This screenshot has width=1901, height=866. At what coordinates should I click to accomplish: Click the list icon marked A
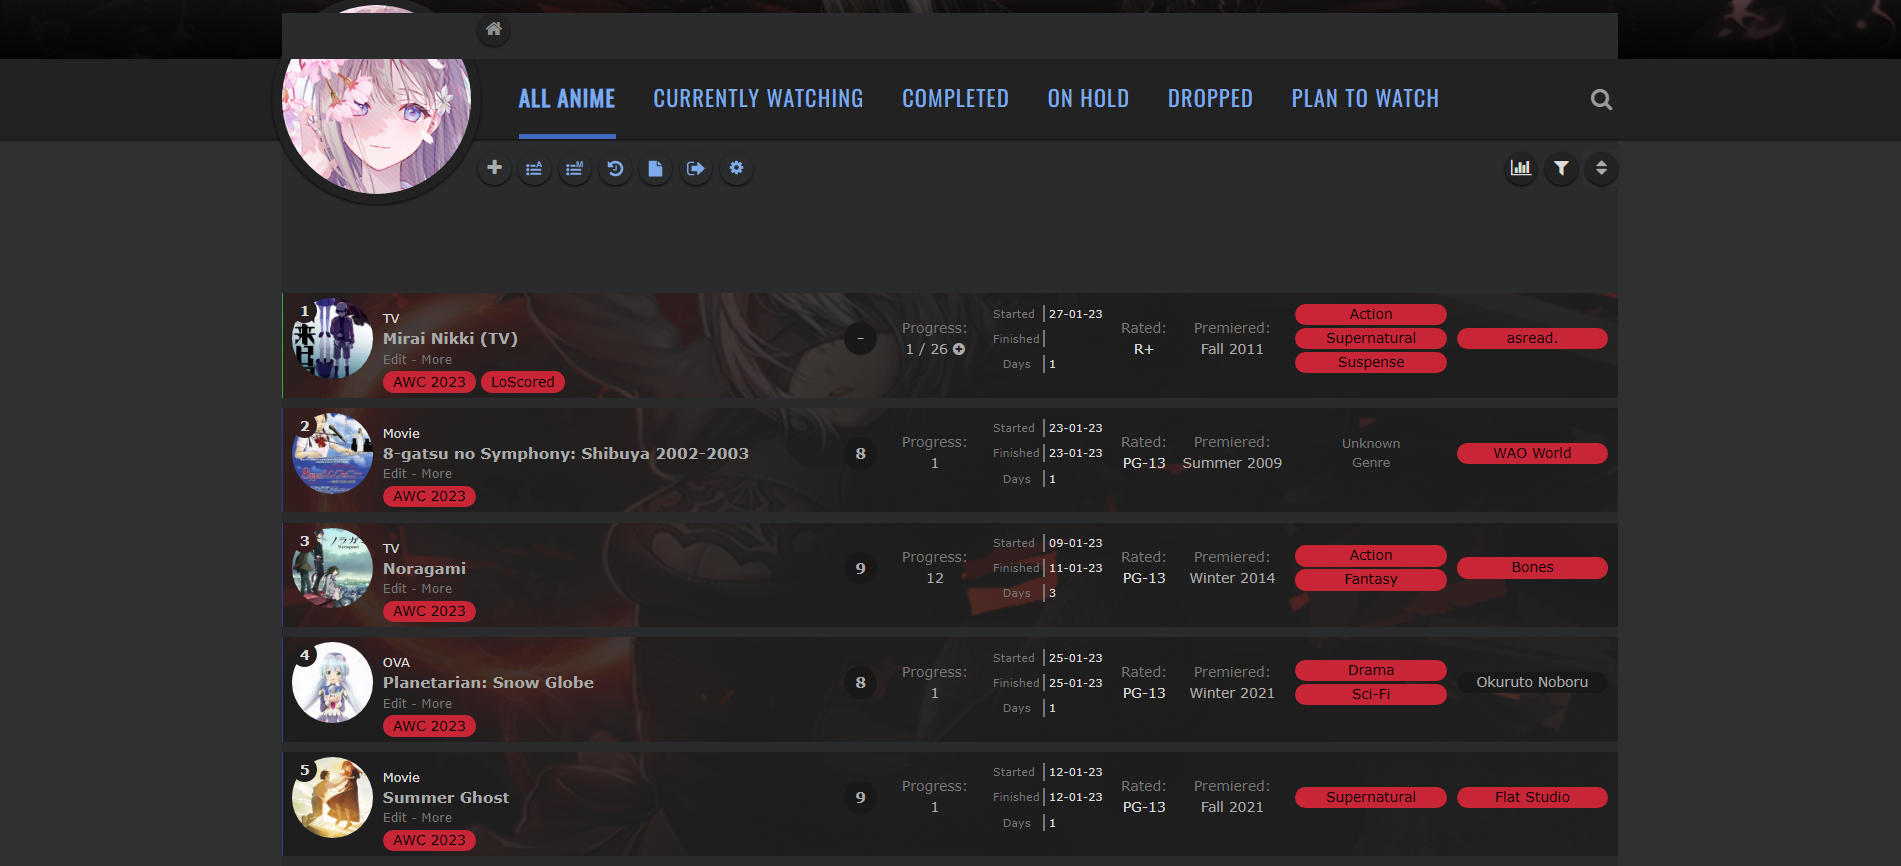pos(534,168)
